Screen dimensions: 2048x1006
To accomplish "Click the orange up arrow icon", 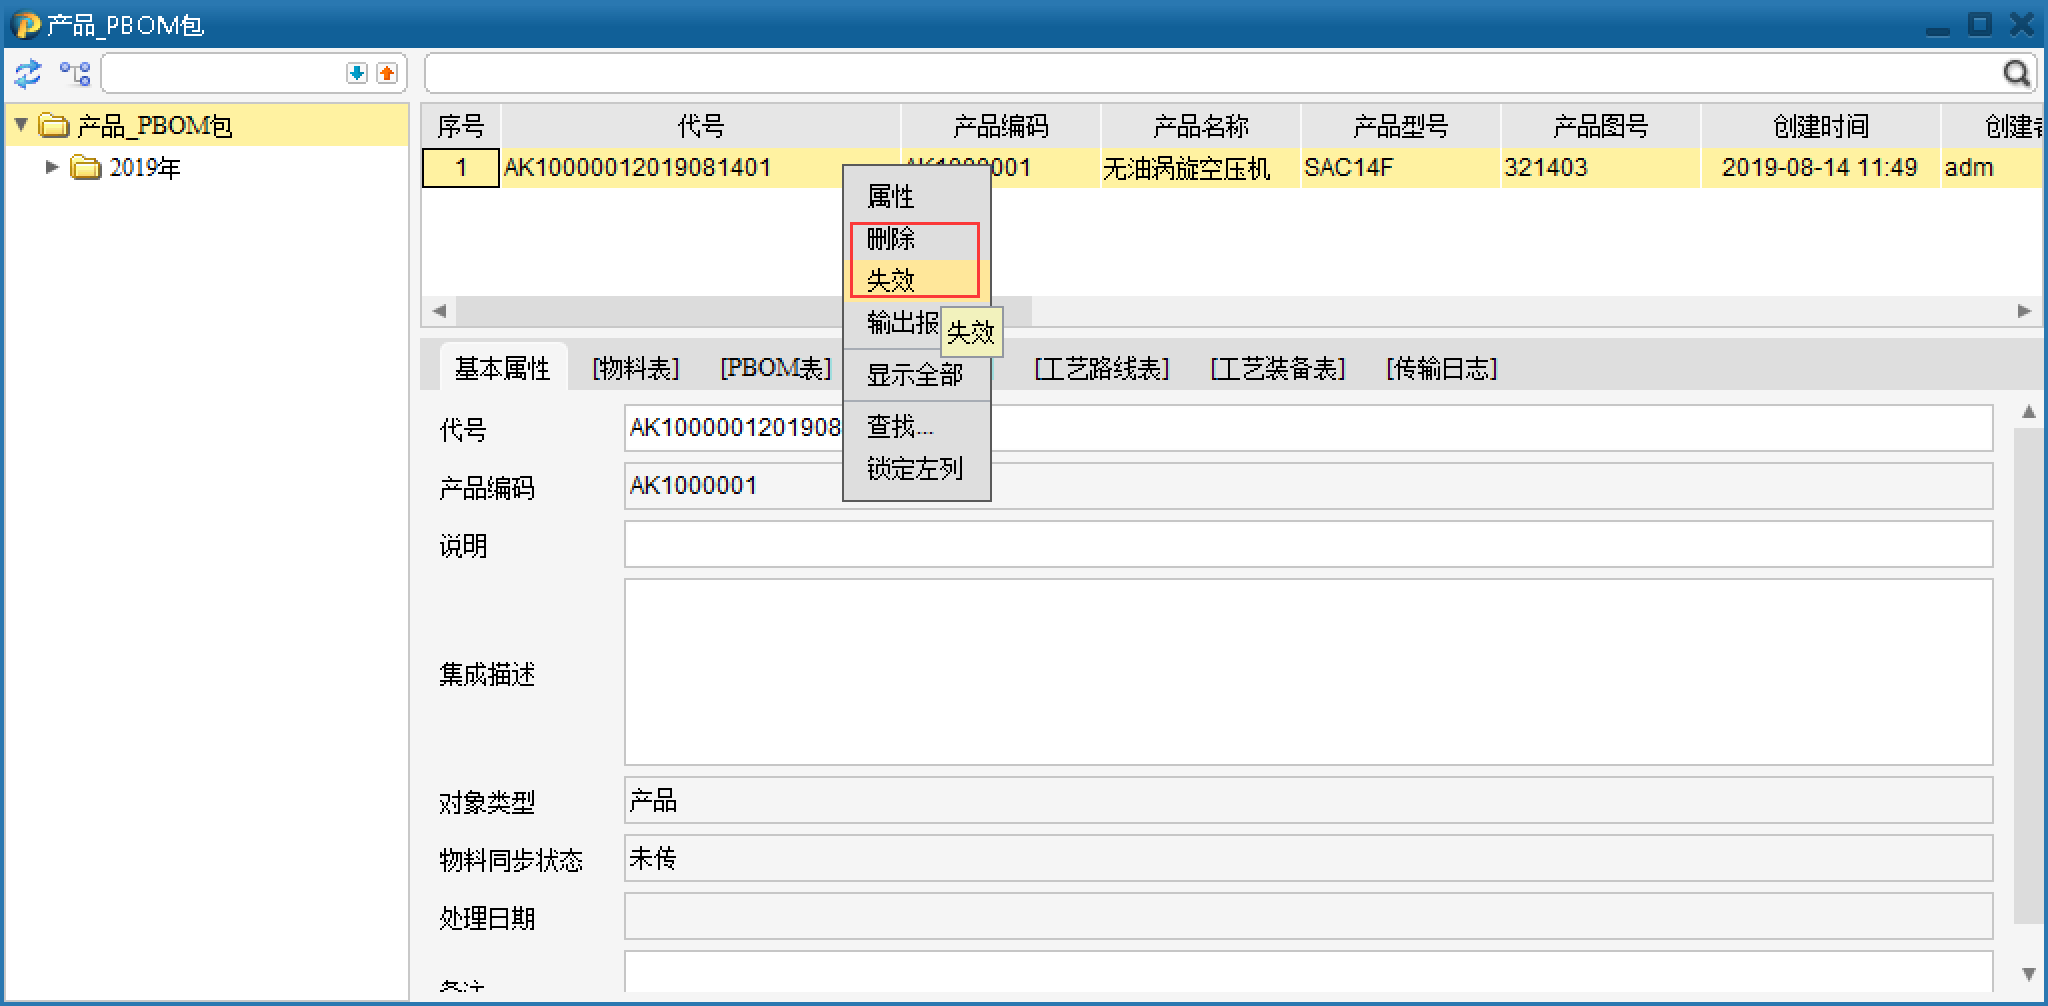I will [x=387, y=73].
